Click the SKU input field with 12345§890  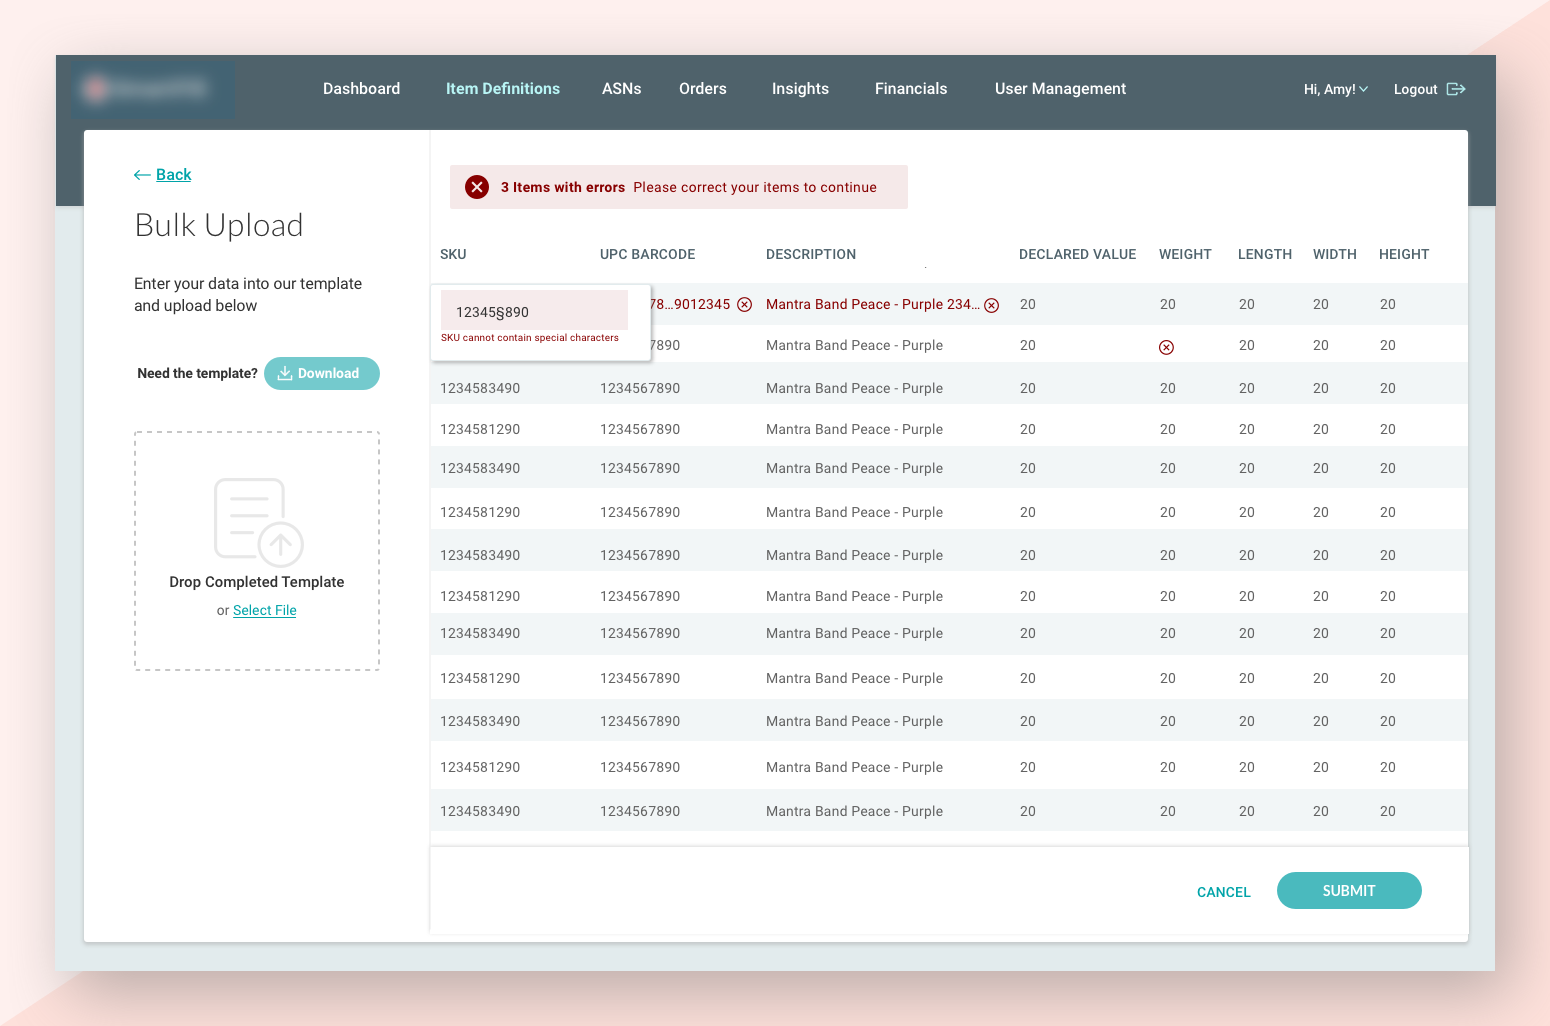pyautogui.click(x=534, y=311)
